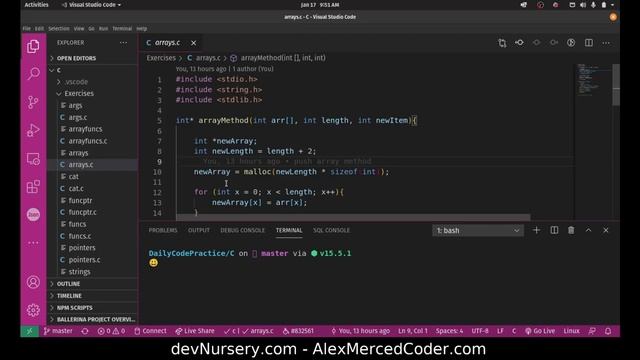
Task: Kill the terminal with trash icon
Action: [571, 230]
